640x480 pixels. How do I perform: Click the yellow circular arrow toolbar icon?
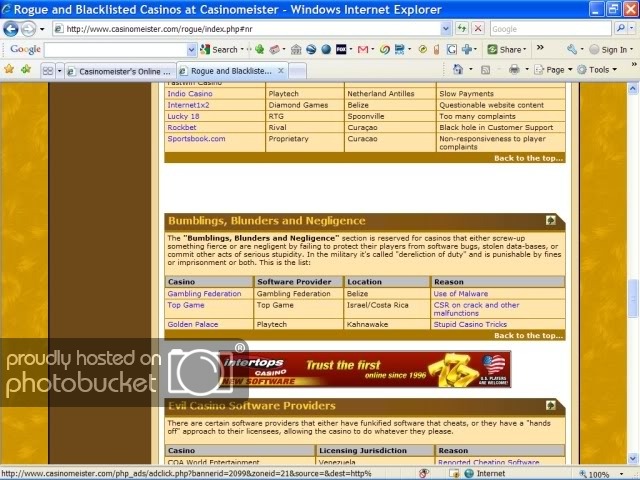423,50
